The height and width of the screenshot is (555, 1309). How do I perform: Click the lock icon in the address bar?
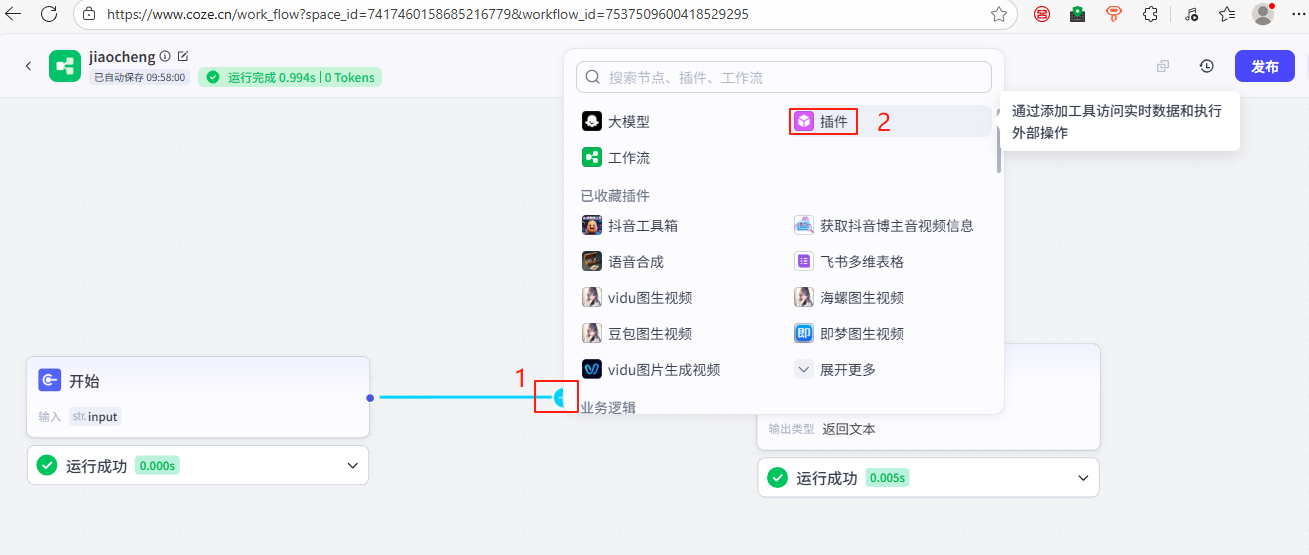click(89, 14)
